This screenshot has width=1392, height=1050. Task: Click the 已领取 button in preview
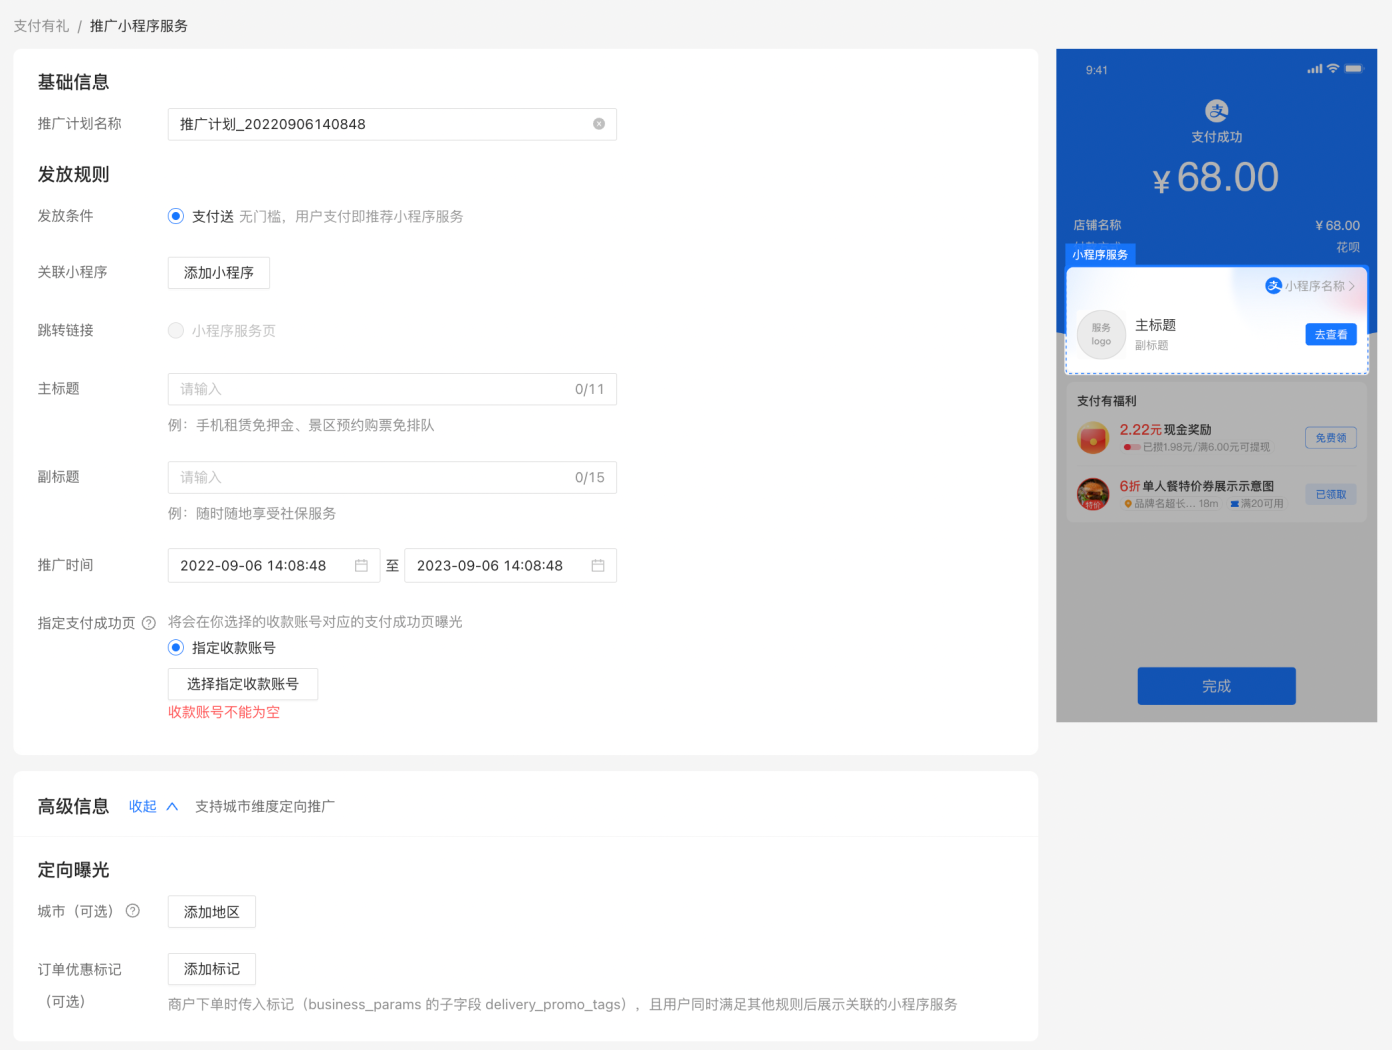tap(1331, 494)
